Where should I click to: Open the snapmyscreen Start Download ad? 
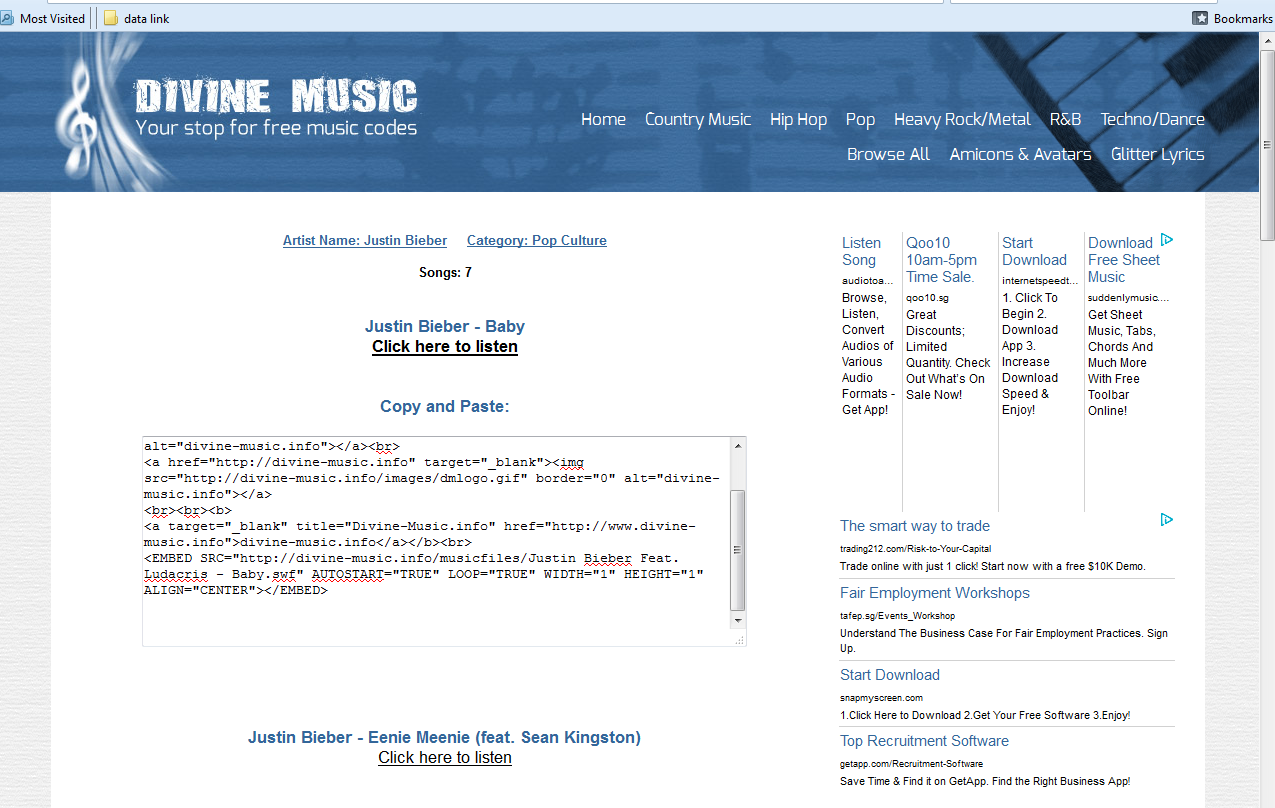point(890,675)
